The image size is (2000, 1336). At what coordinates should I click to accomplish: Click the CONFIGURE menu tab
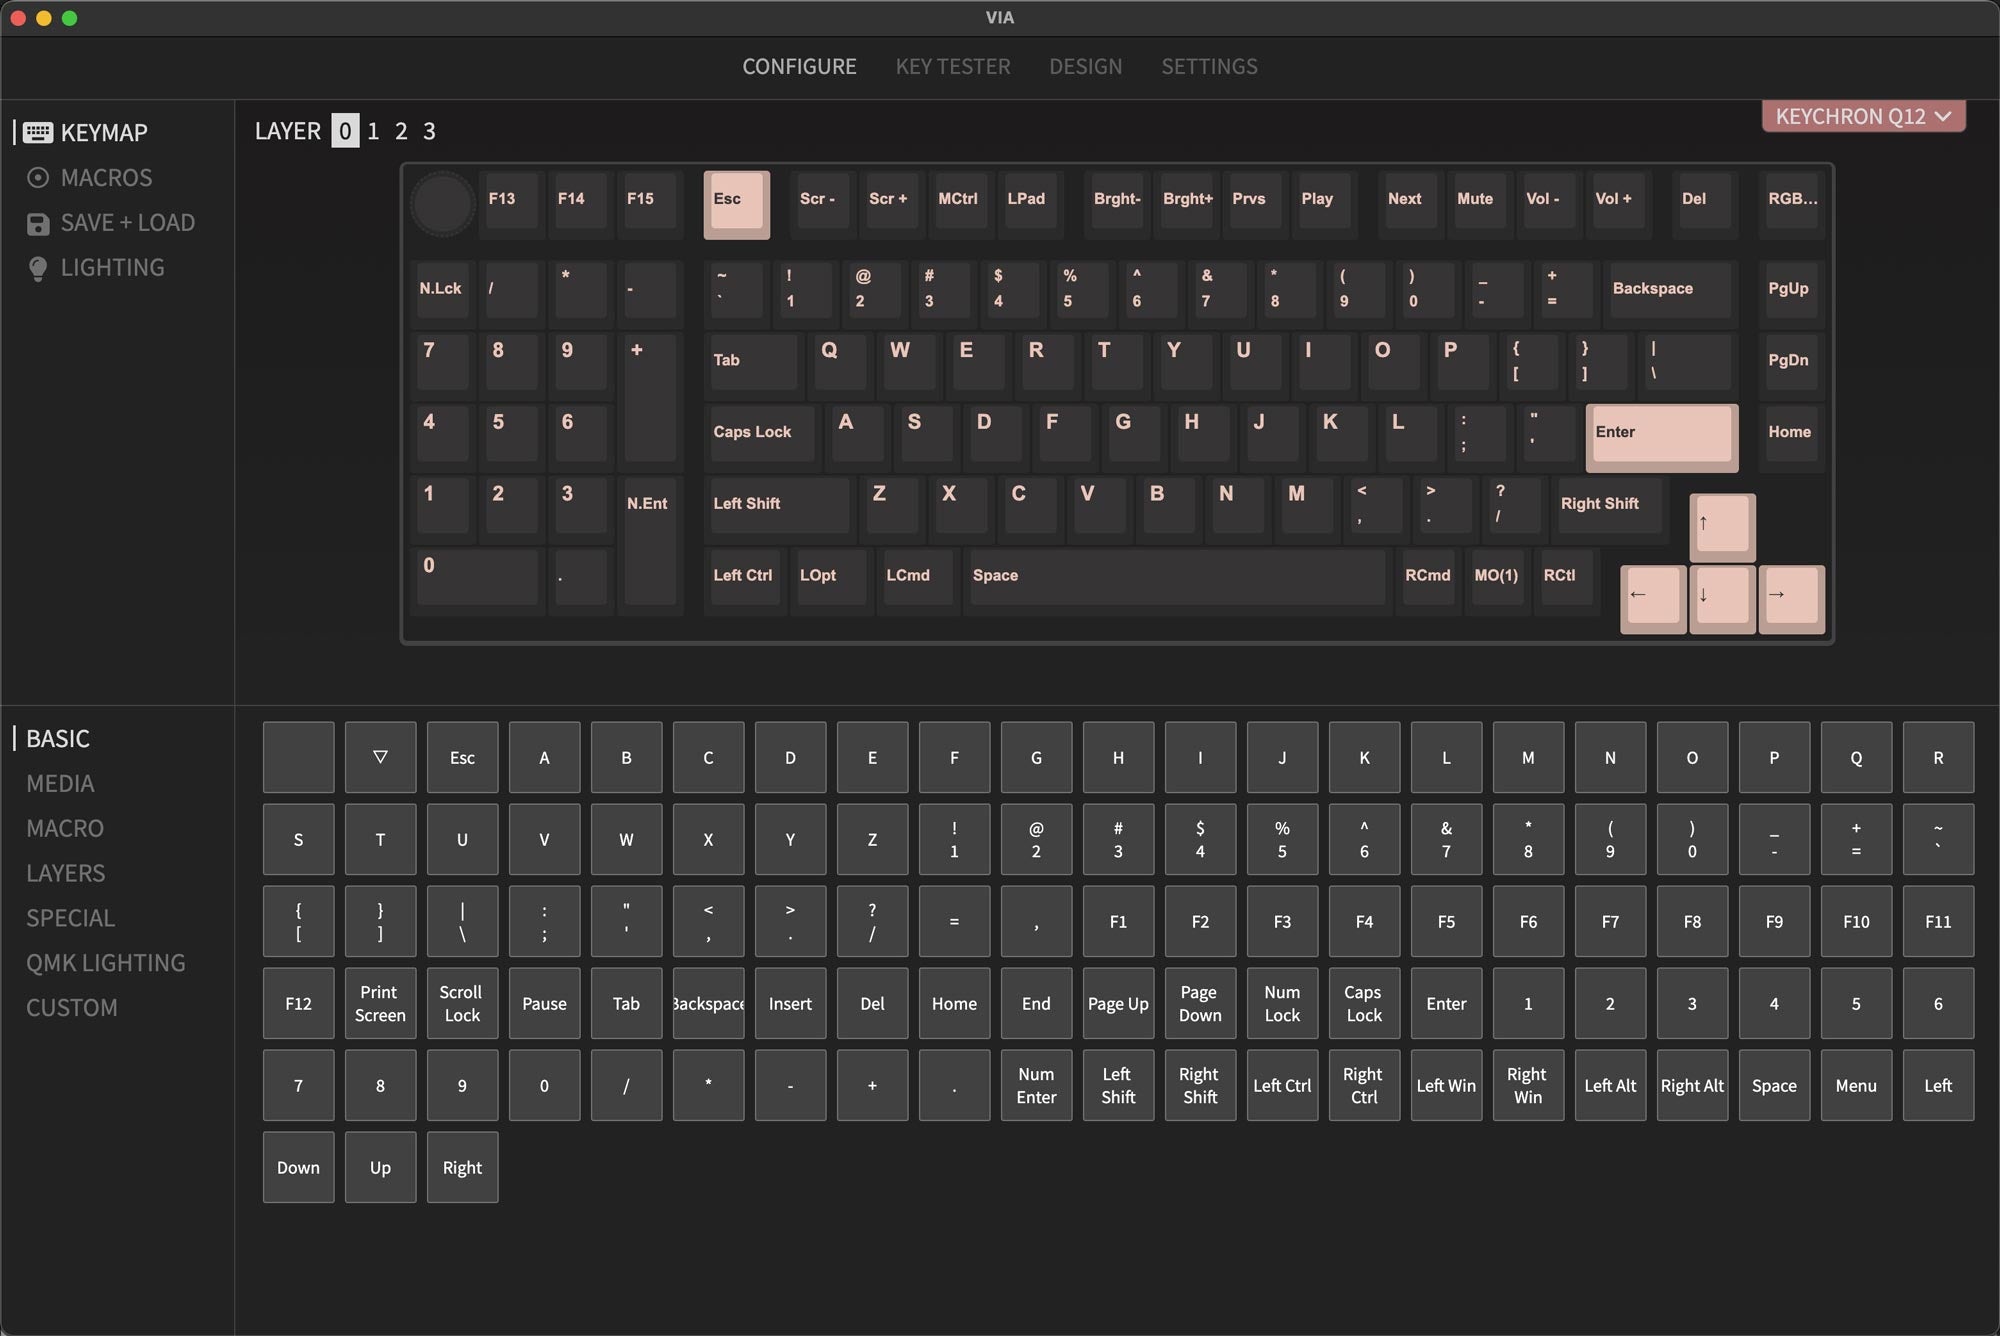800,66
